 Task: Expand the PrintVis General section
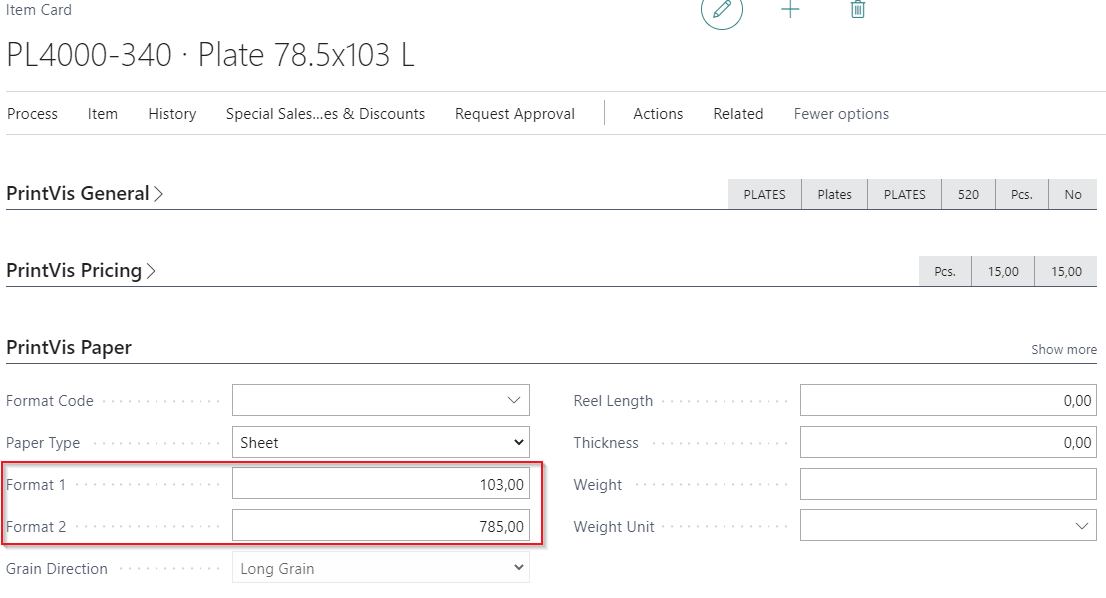[84, 194]
